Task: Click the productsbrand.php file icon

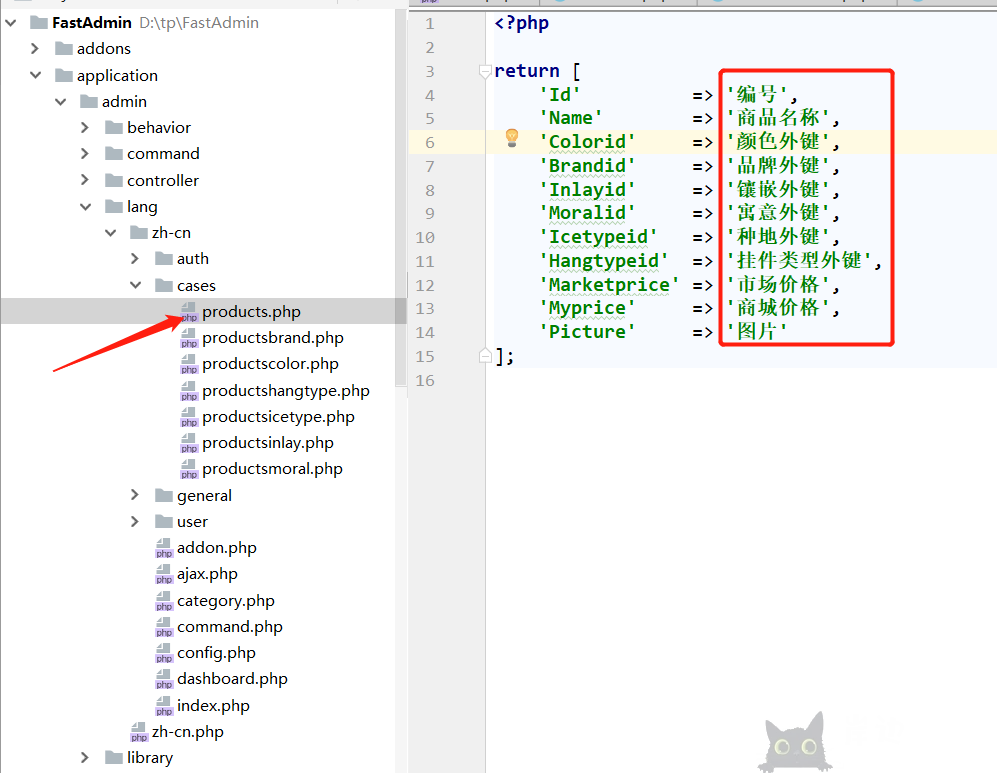Action: tap(189, 338)
